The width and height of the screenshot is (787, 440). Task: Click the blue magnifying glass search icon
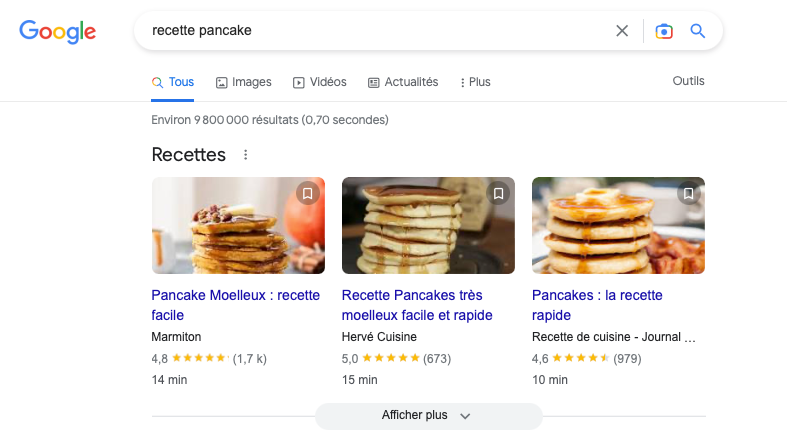point(698,31)
